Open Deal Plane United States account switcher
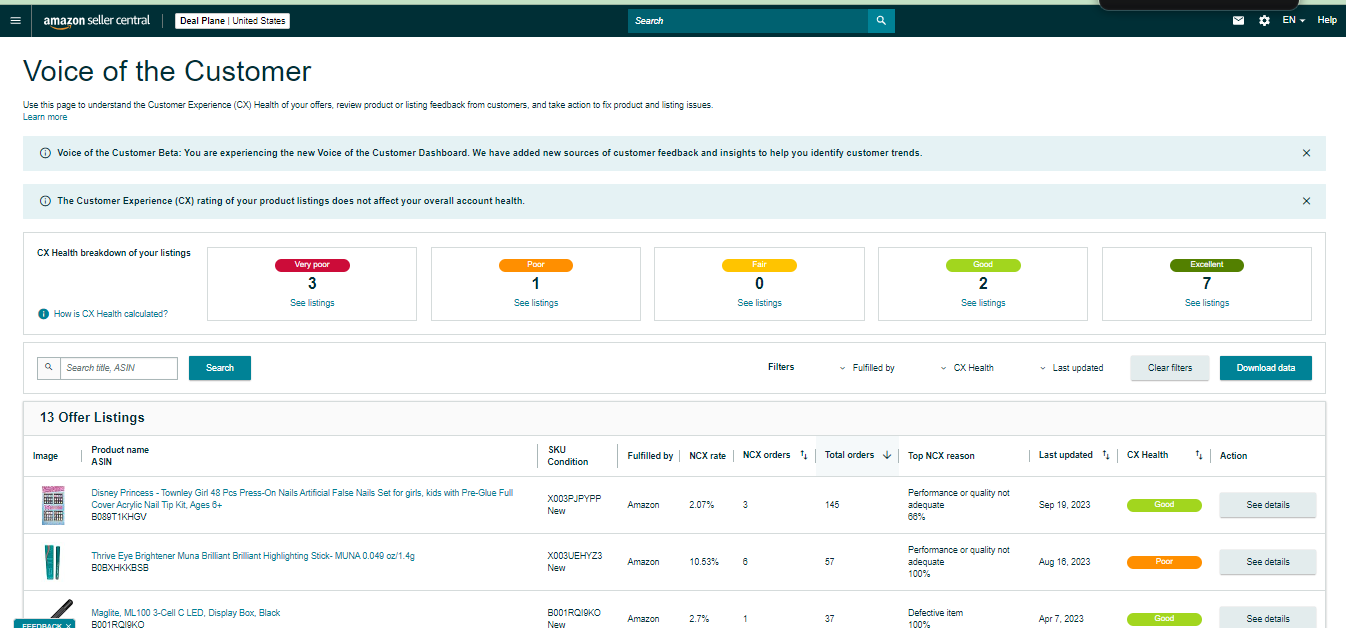Viewport: 1346px width, 628px height. click(x=233, y=21)
